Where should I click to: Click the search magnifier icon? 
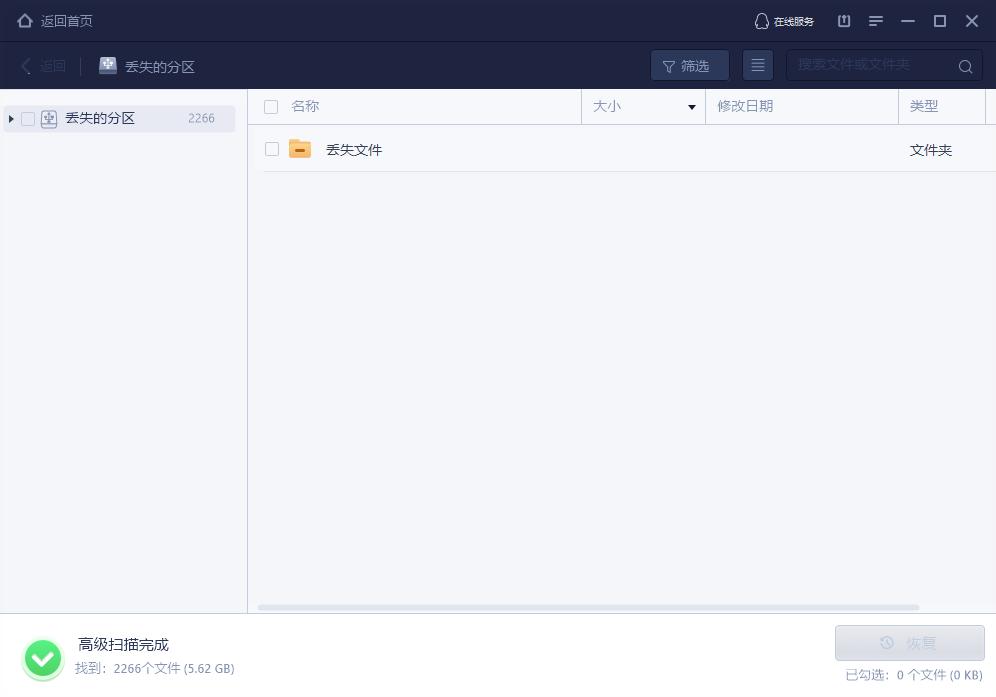pyautogui.click(x=965, y=66)
